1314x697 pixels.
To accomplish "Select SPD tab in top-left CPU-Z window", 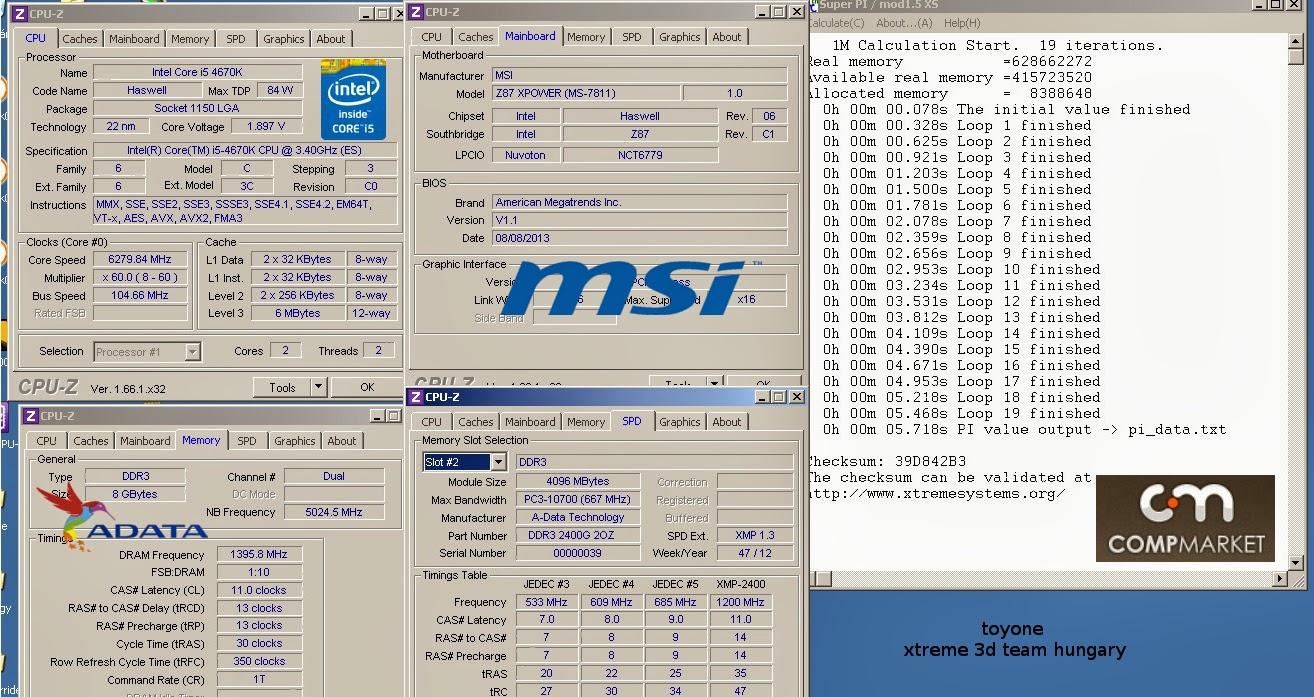I will tap(235, 39).
